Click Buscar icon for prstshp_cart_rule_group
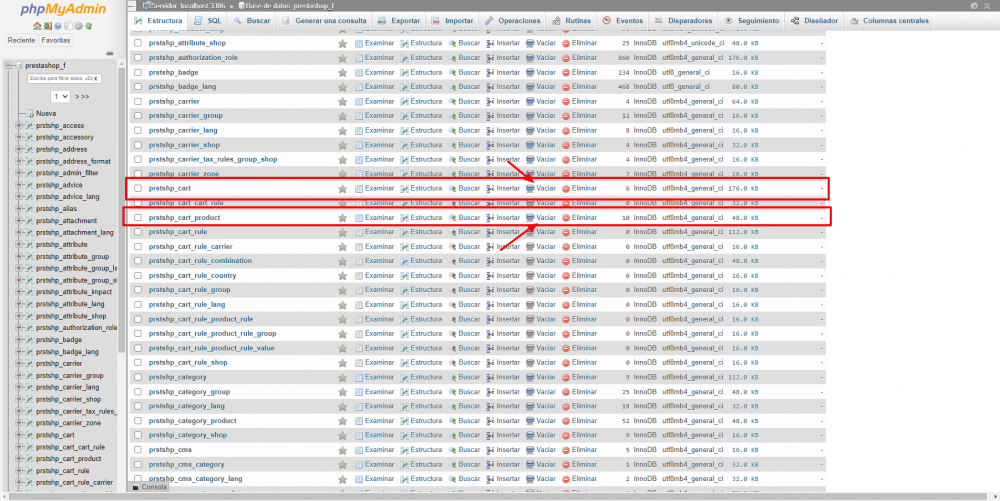 pyautogui.click(x=453, y=290)
